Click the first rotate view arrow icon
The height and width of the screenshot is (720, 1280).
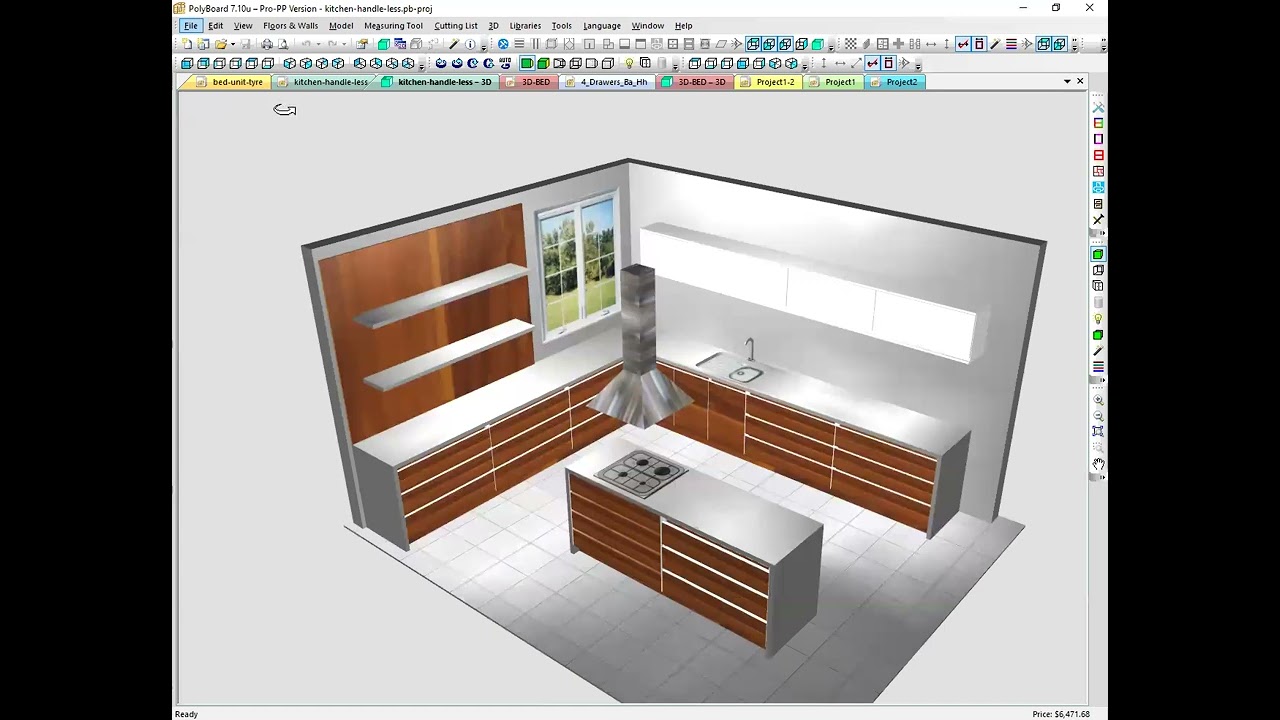pos(441,63)
